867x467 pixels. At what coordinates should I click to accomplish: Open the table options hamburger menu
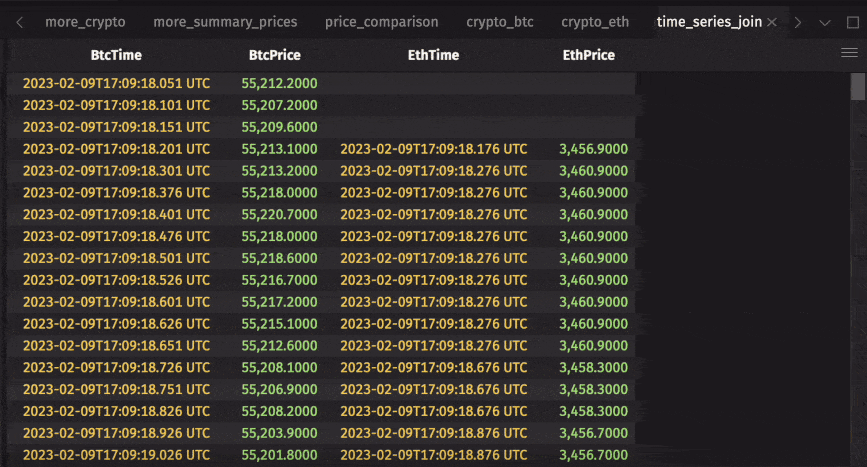[849, 55]
